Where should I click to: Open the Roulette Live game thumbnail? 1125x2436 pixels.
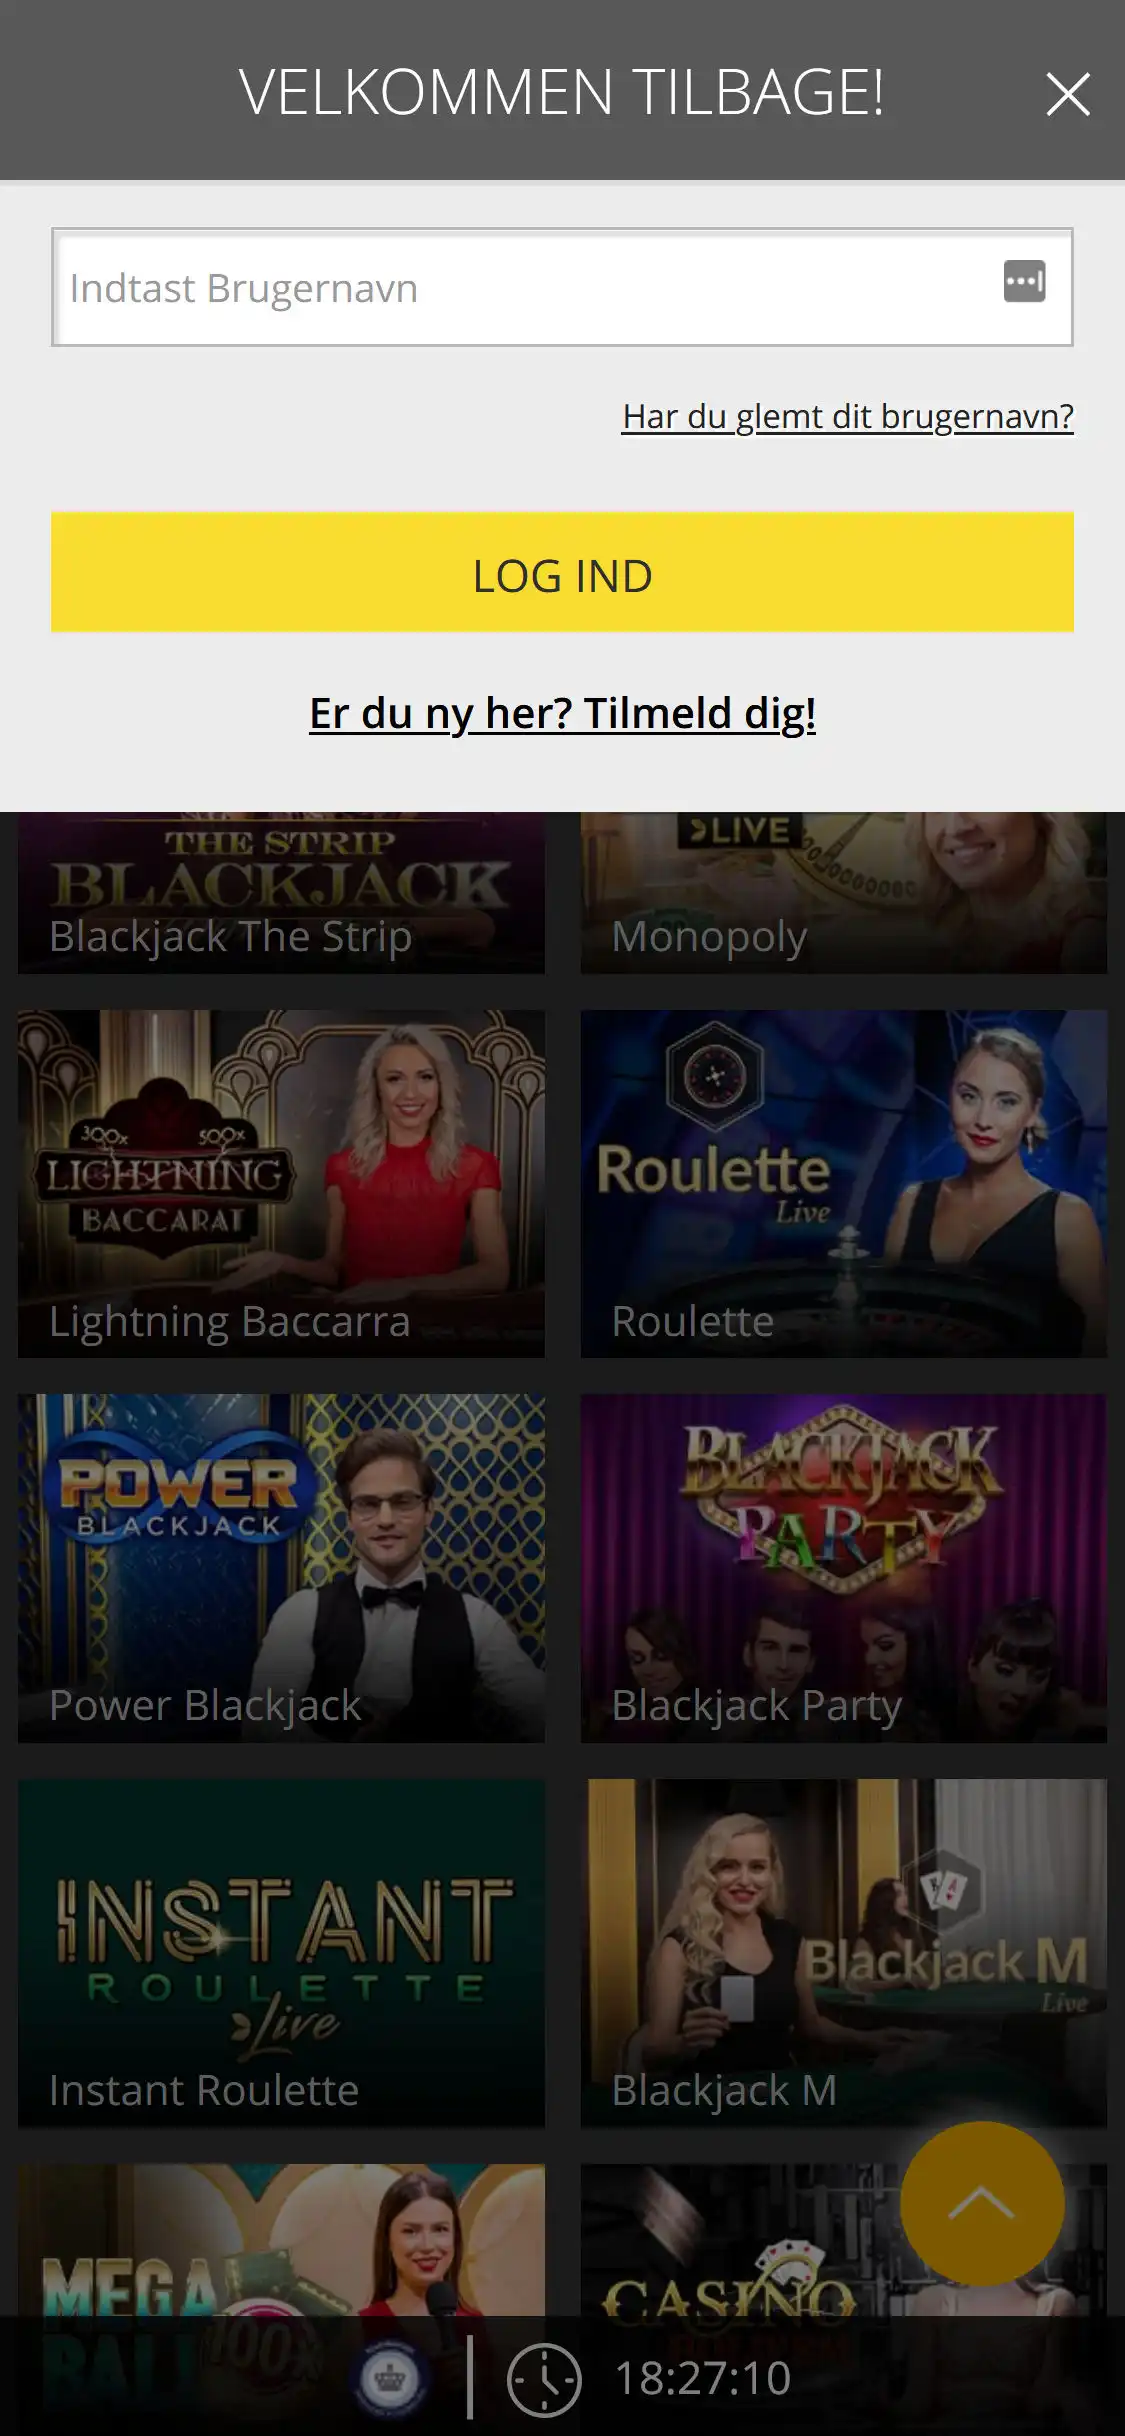tap(844, 1184)
